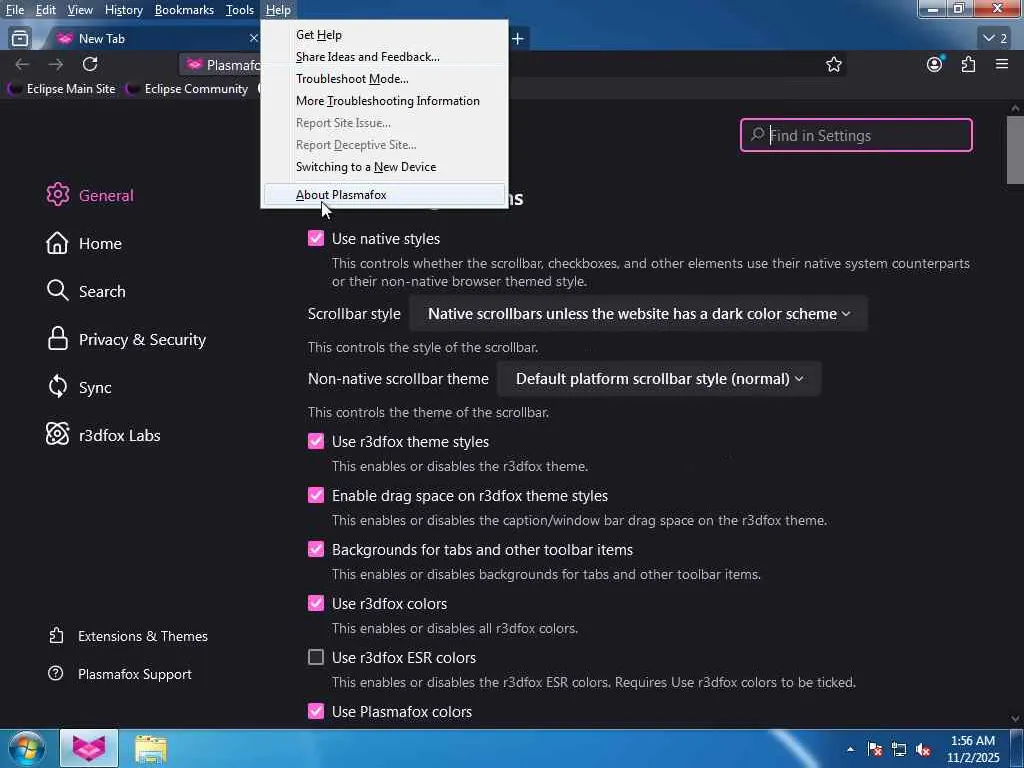Open General settings gear category
1024x768 pixels.
point(90,195)
